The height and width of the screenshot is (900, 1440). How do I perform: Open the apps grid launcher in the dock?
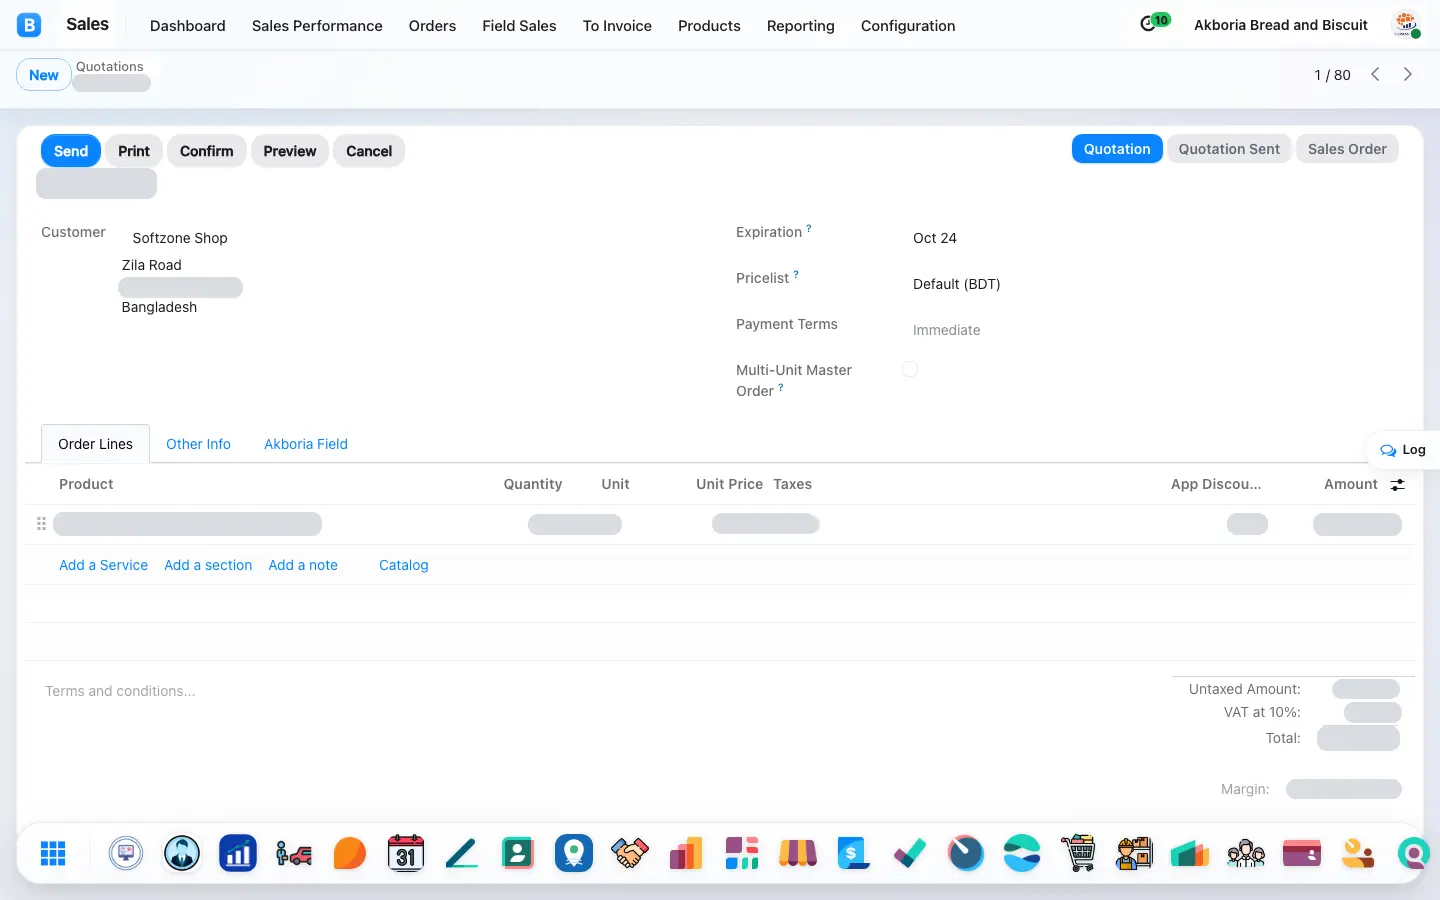click(x=53, y=853)
